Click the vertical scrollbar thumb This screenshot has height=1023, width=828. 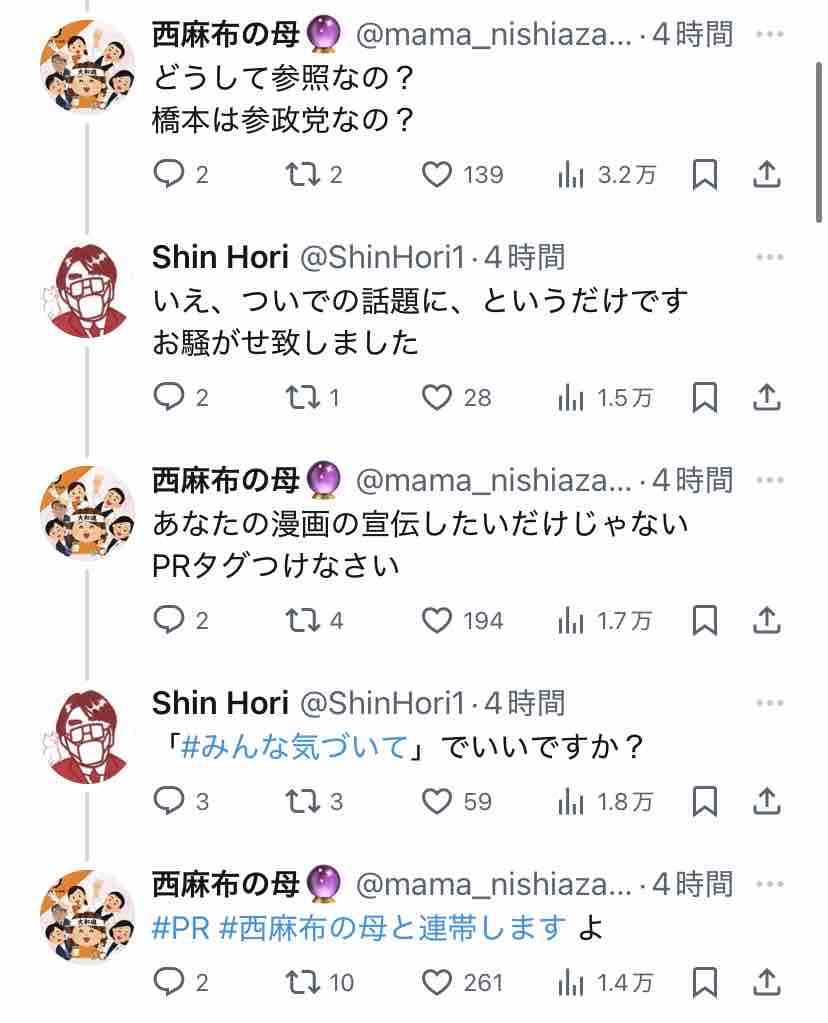click(x=819, y=143)
